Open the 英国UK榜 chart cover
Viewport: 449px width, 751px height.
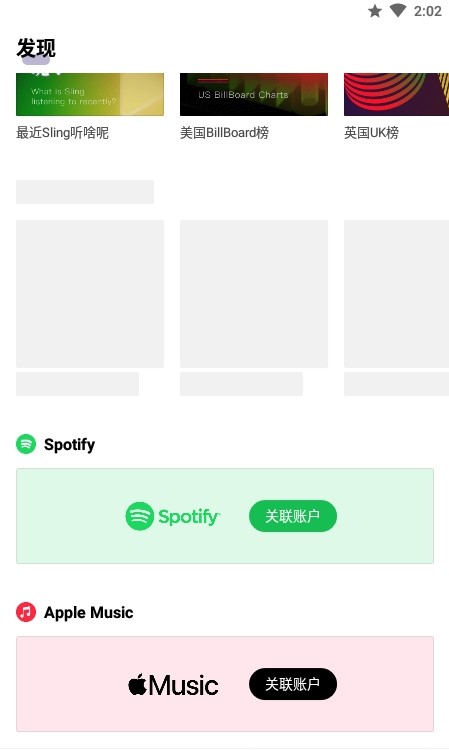[396, 94]
